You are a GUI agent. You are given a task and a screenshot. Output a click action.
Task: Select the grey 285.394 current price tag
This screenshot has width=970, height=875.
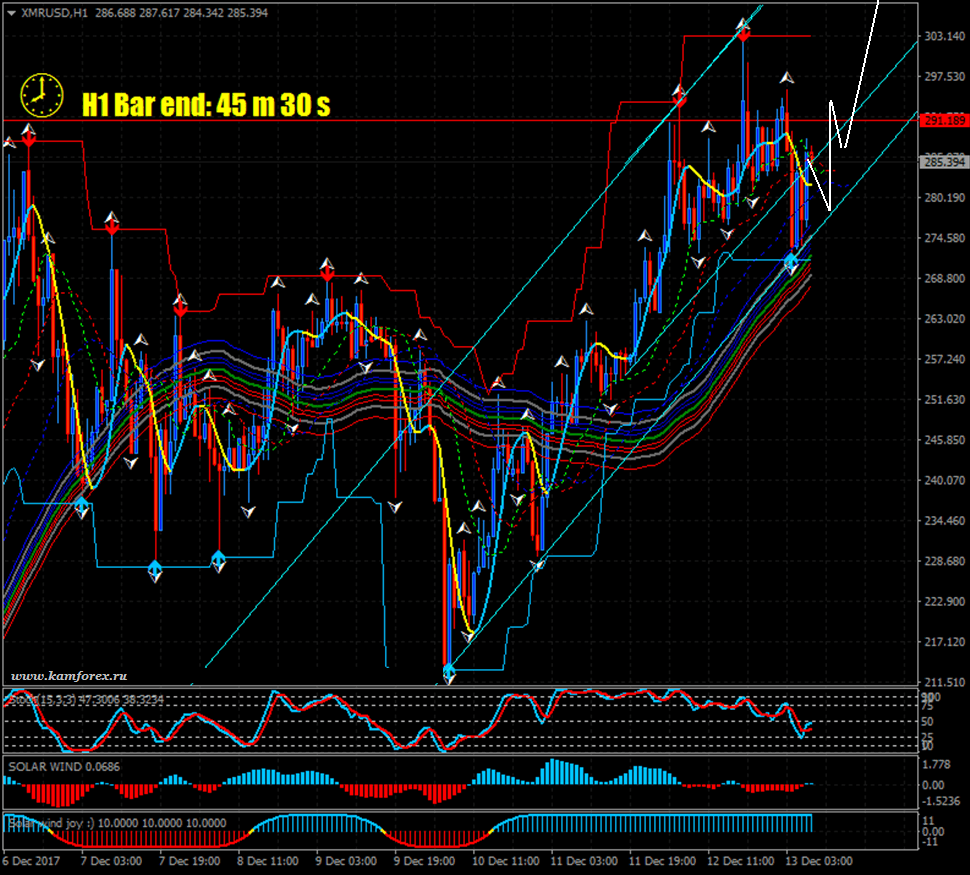944,162
